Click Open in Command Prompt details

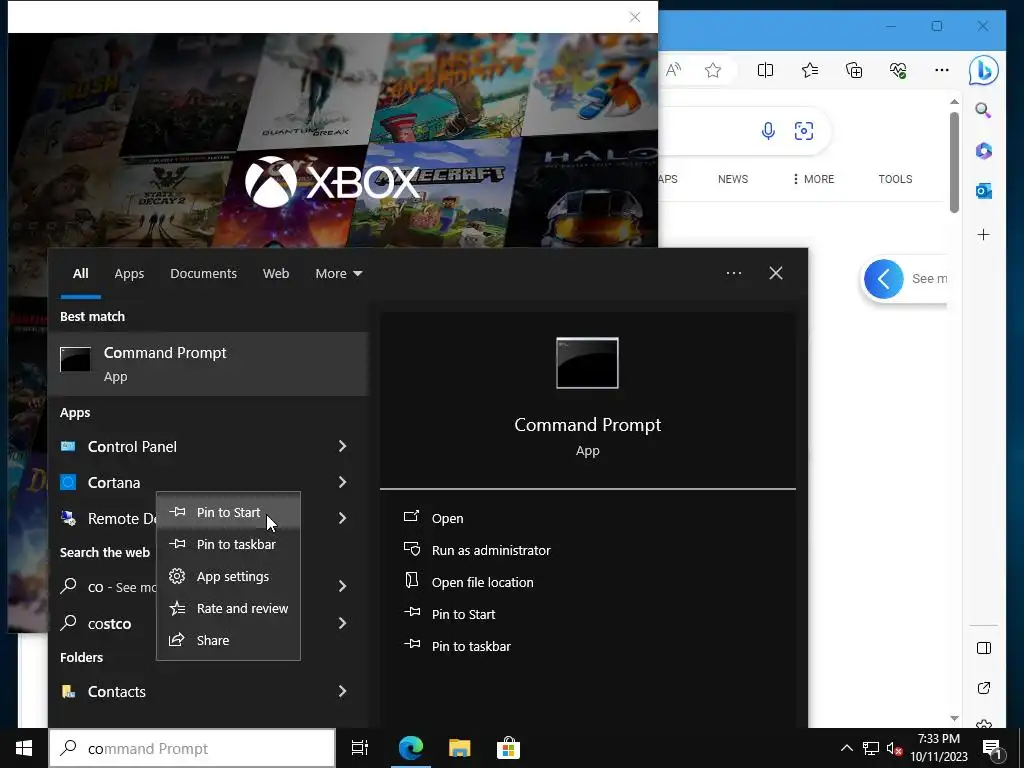point(447,519)
